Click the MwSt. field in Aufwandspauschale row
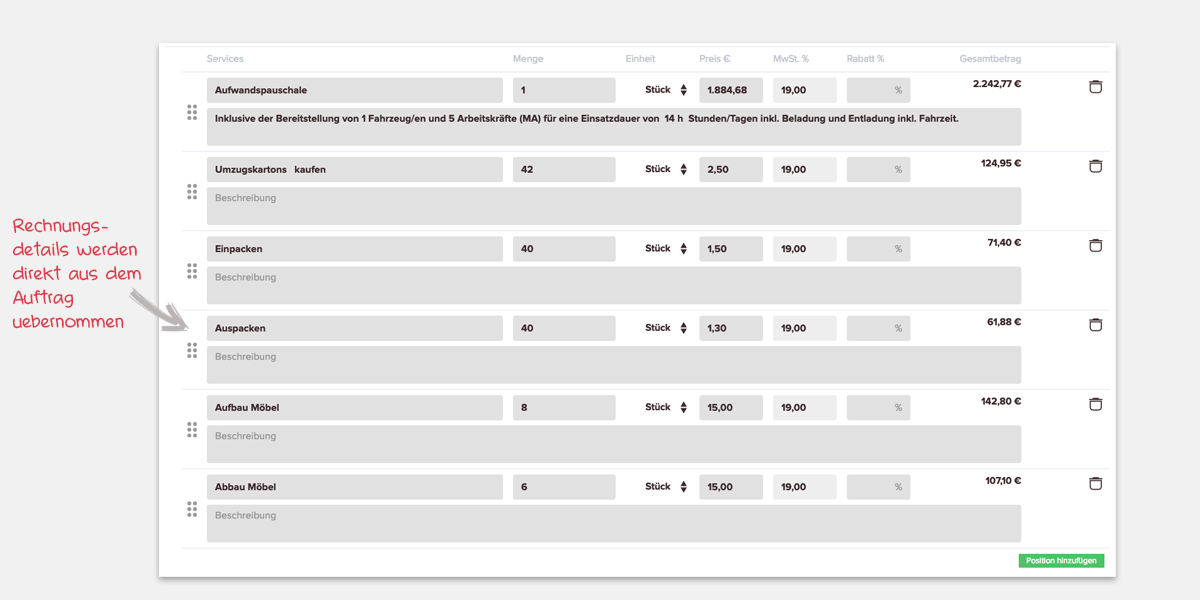Screen dimensions: 1200x600 point(805,90)
